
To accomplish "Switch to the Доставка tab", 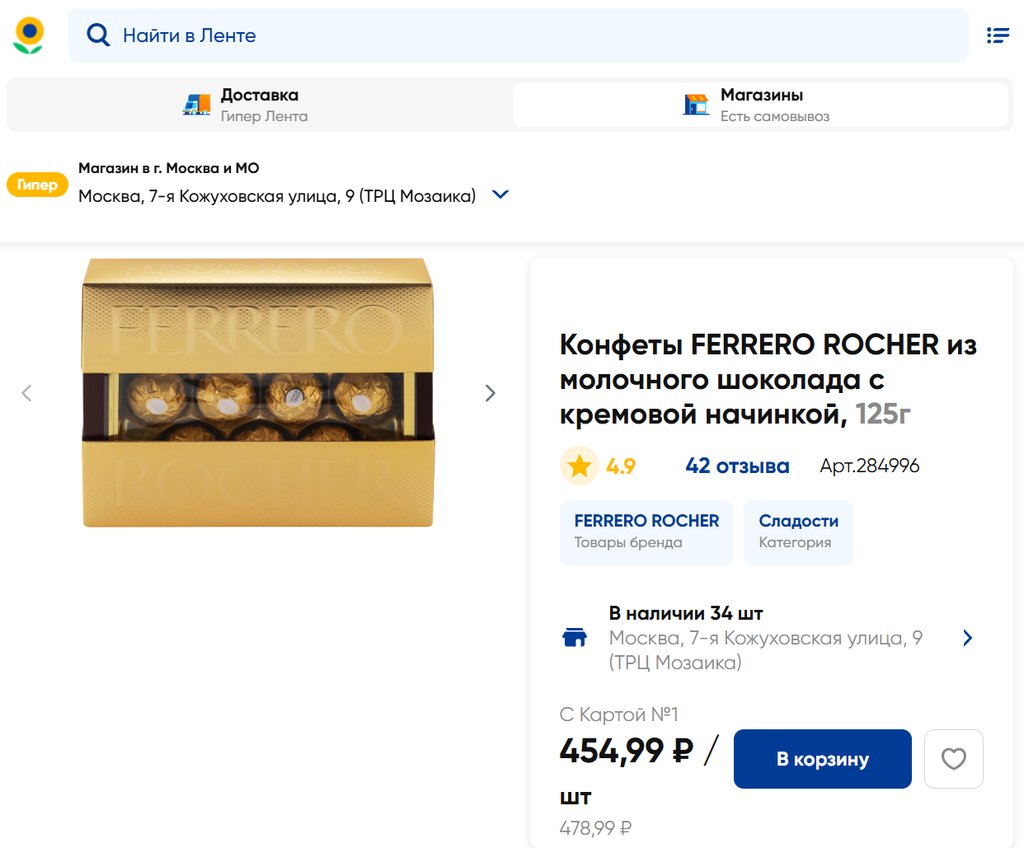I will point(260,104).
